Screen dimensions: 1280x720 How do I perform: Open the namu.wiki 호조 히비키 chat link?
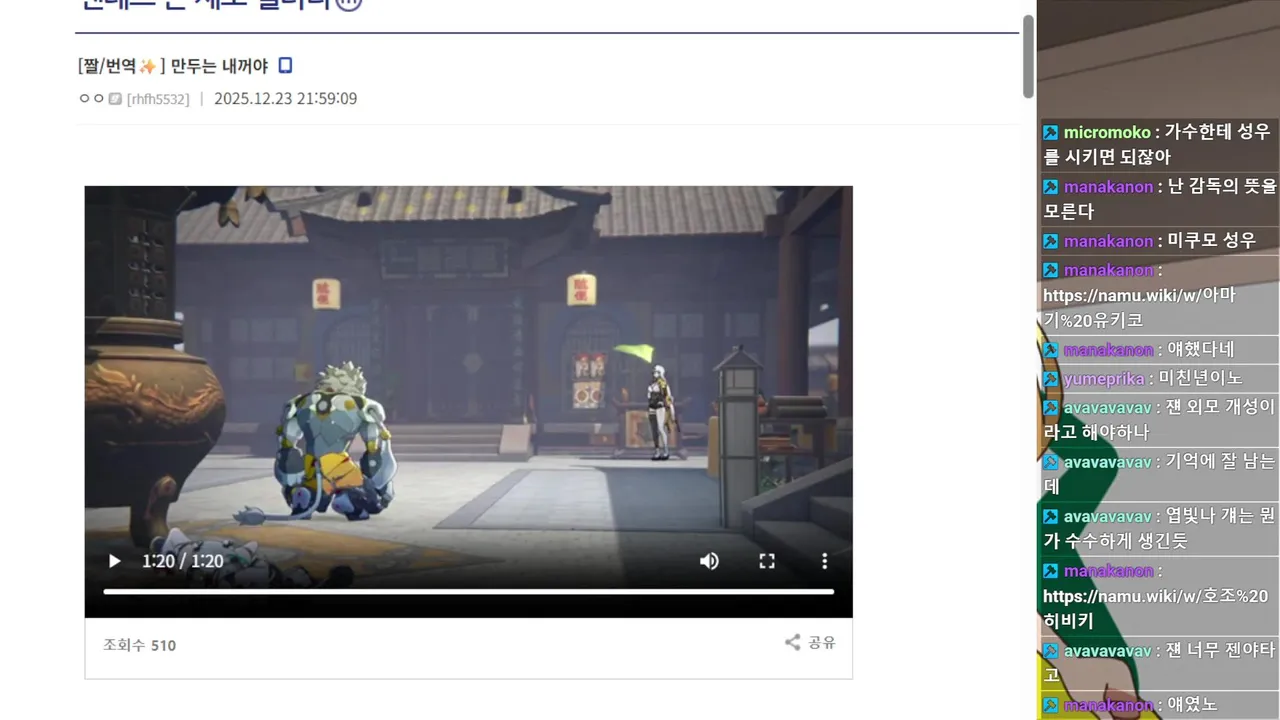pos(1155,609)
